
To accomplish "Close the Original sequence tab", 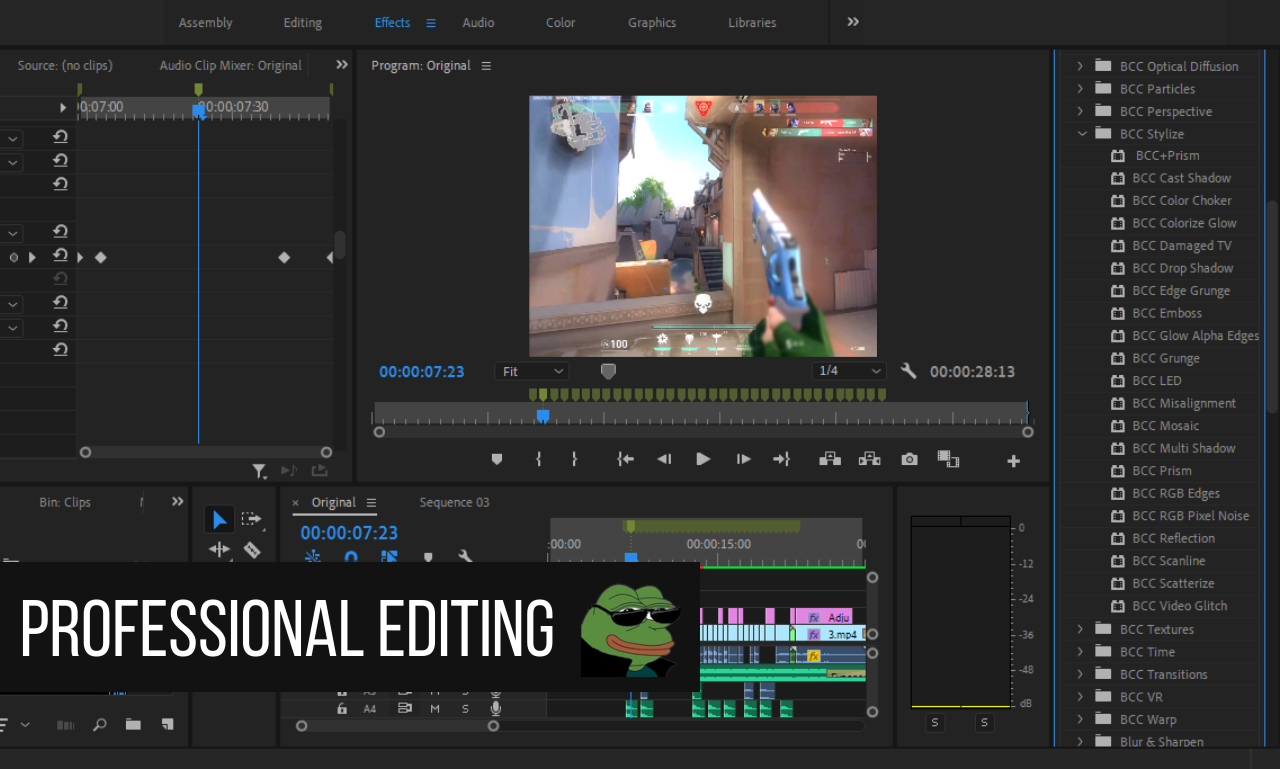I will tap(295, 503).
